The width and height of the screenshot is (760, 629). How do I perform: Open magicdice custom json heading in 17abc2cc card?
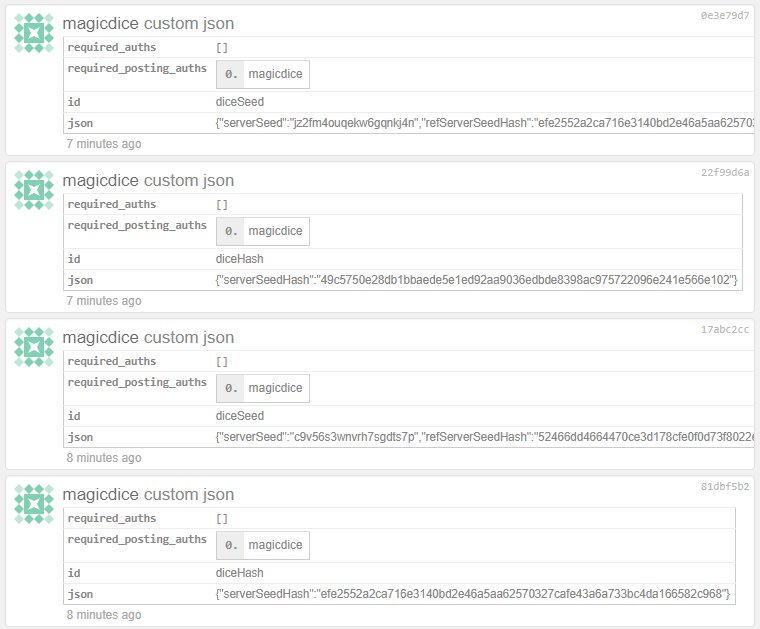(148, 337)
